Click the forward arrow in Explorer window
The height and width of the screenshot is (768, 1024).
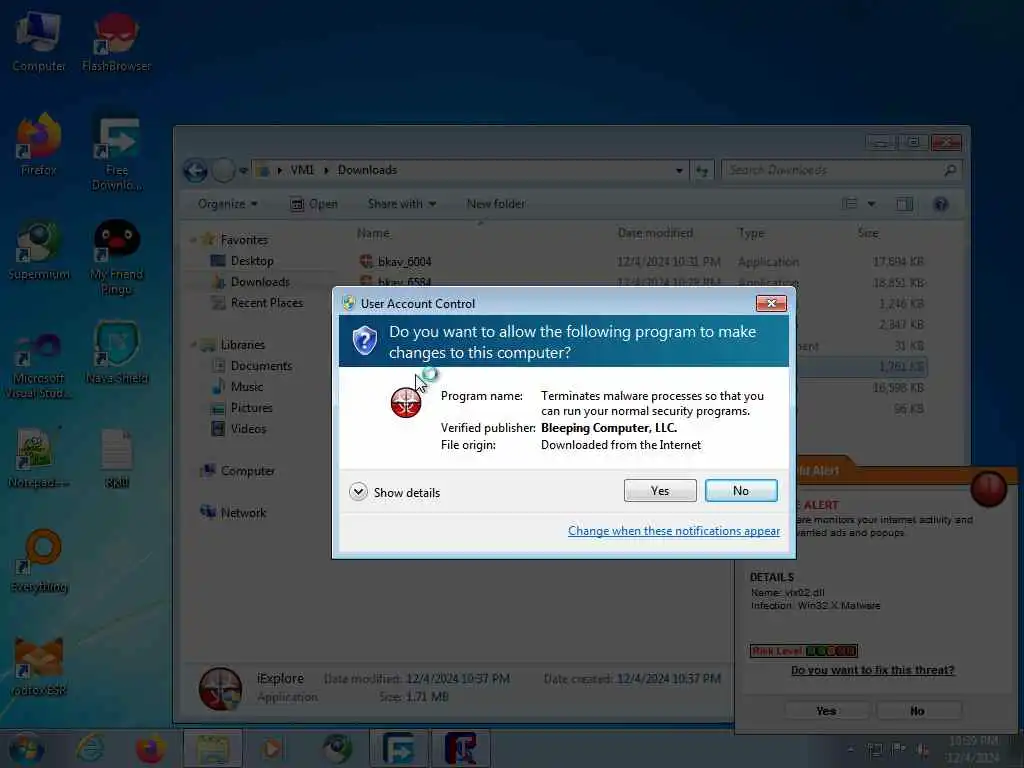pos(223,170)
